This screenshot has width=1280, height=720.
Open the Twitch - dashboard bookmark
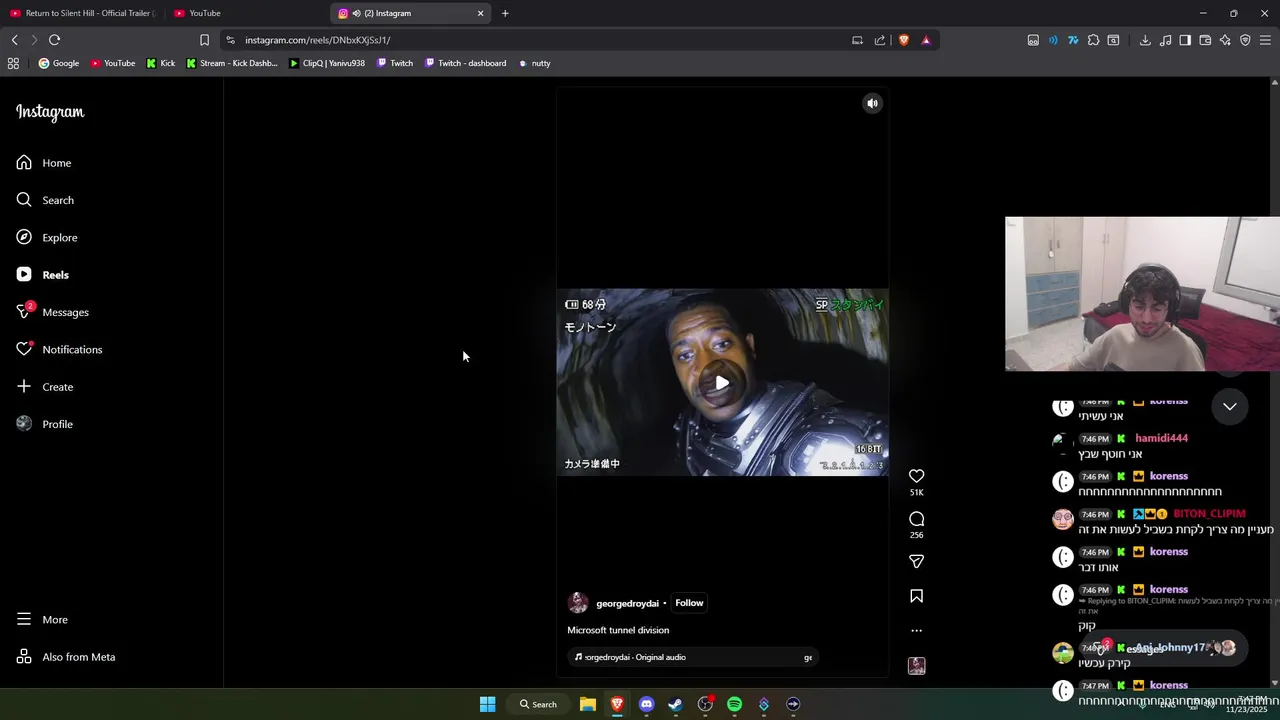[465, 63]
